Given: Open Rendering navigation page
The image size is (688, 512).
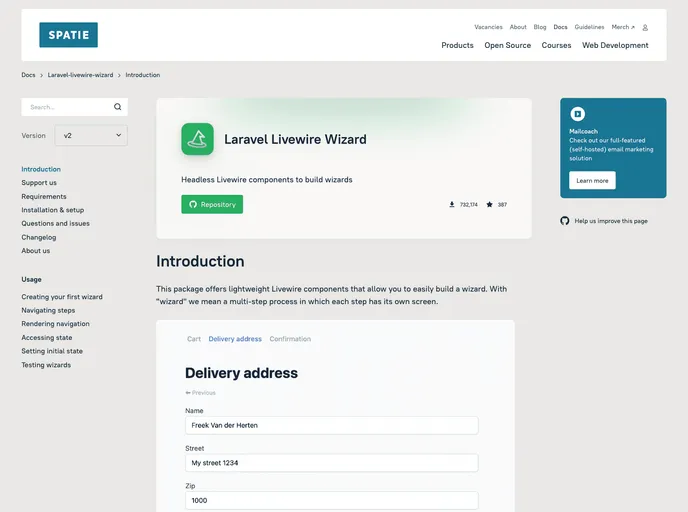Looking at the screenshot, I should [x=55, y=324].
